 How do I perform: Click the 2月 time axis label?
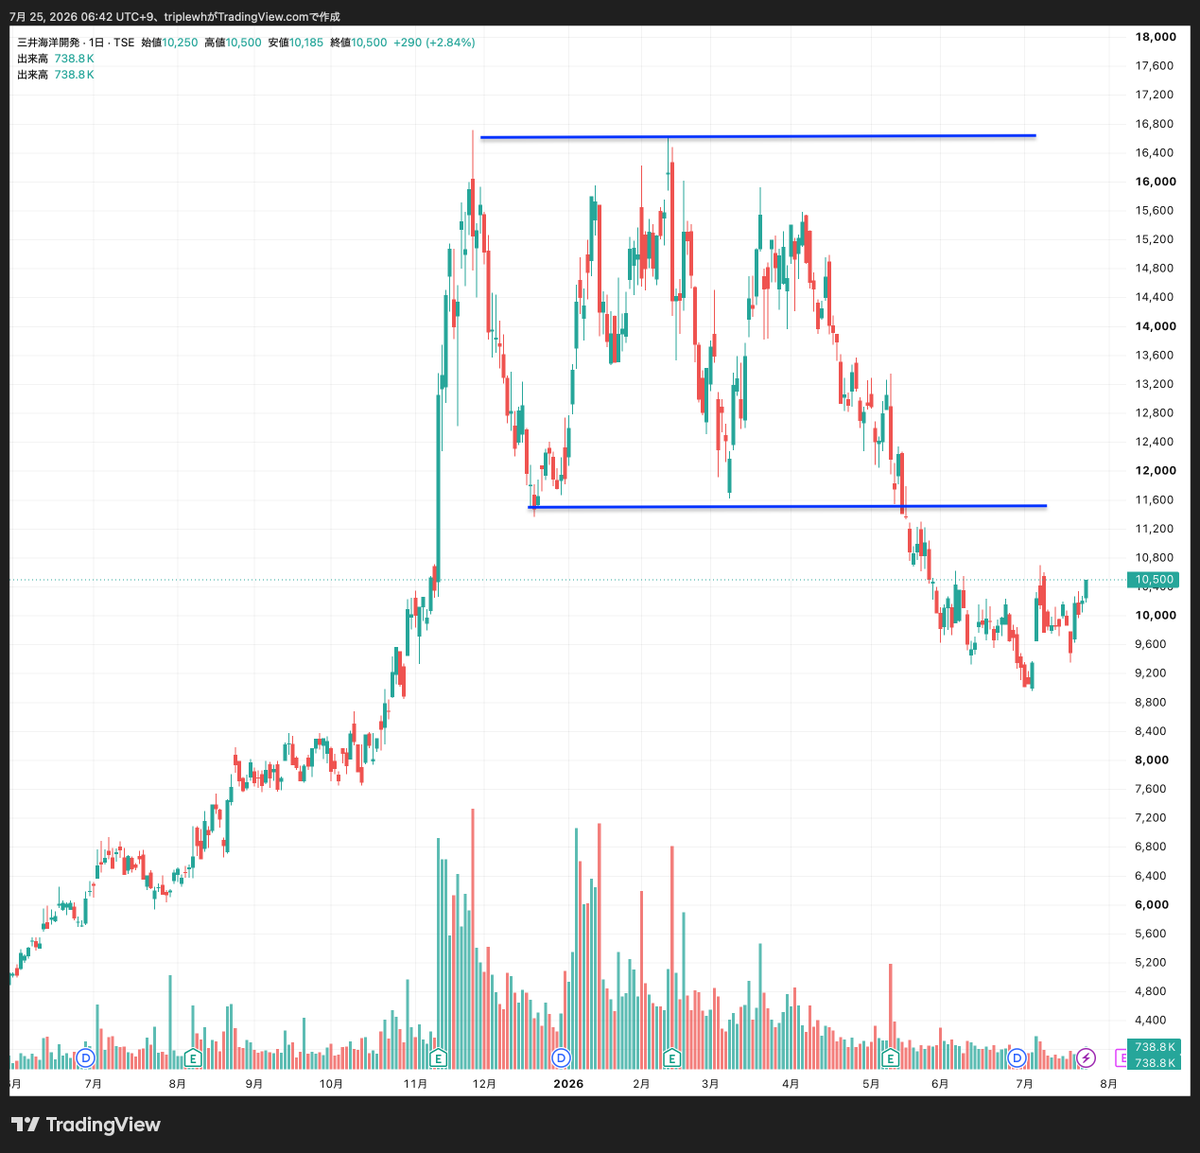[x=641, y=1084]
